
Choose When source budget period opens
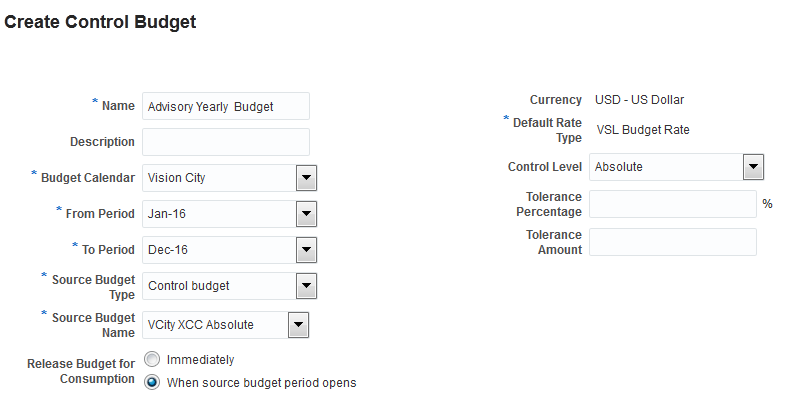coord(152,382)
